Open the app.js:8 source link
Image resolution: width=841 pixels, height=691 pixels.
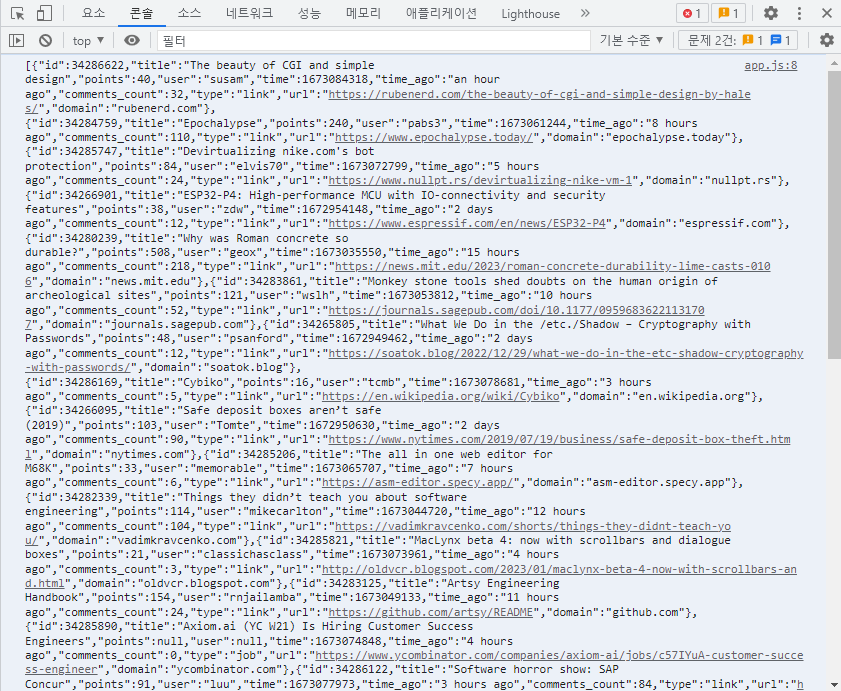click(770, 65)
